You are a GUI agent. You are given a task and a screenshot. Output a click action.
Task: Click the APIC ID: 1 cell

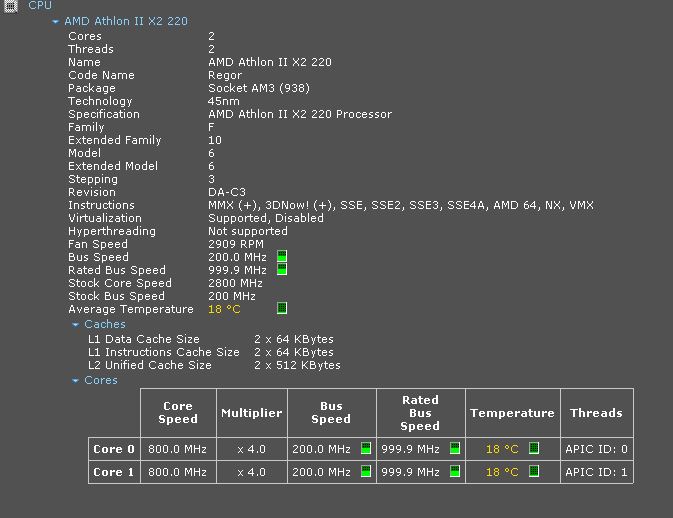coord(597,472)
